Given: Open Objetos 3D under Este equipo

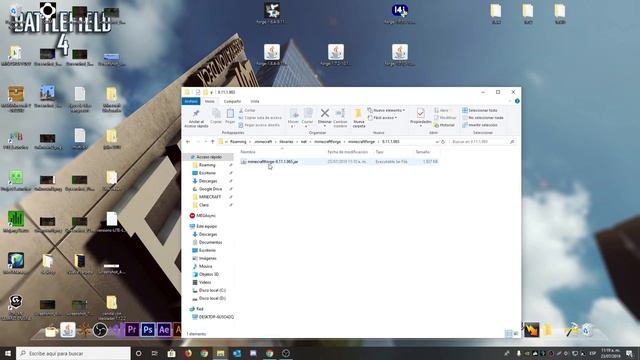Looking at the screenshot, I should coord(209,274).
